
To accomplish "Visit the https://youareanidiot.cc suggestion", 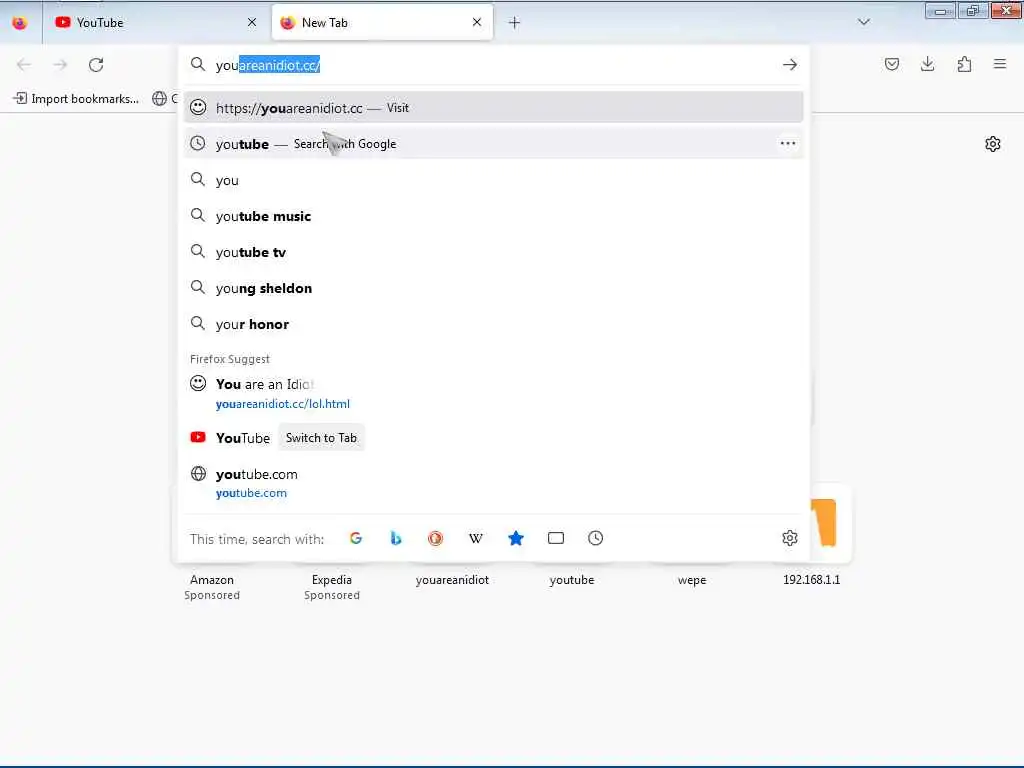I will 493,108.
